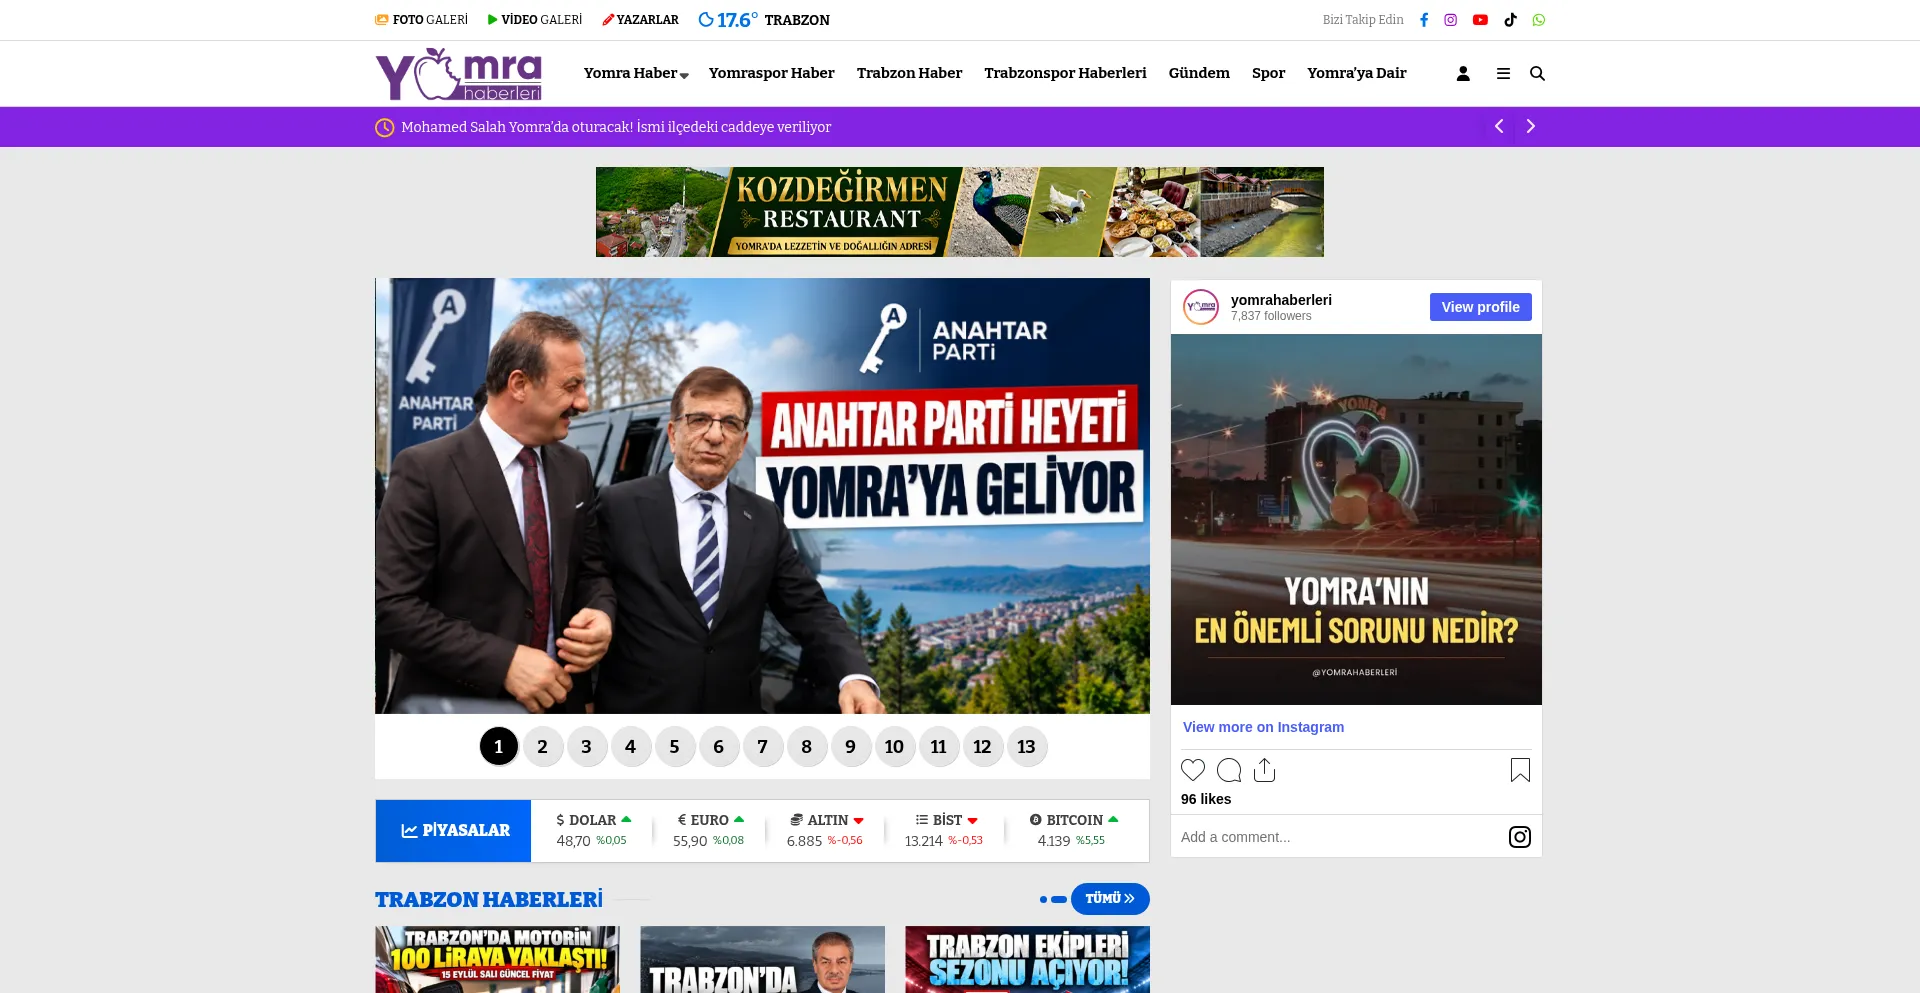Select slider page 7
This screenshot has height=993, width=1920.
click(x=762, y=746)
